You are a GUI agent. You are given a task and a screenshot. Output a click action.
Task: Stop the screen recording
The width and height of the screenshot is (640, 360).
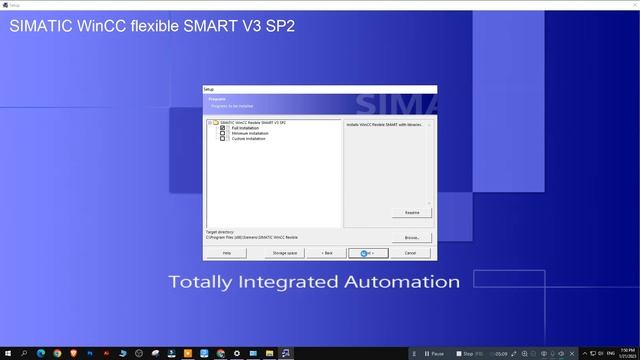coord(465,354)
